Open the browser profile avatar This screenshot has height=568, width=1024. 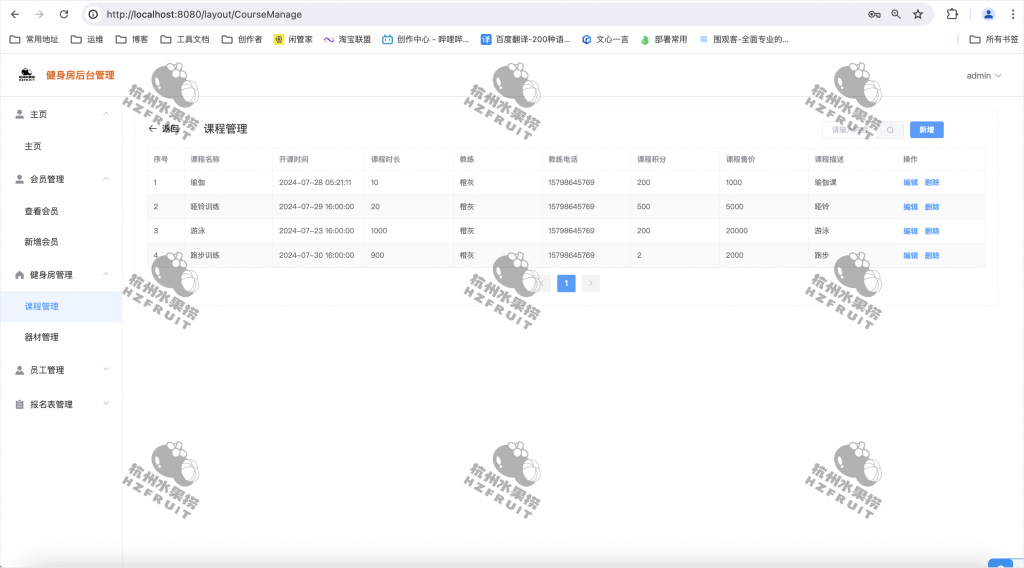(988, 14)
